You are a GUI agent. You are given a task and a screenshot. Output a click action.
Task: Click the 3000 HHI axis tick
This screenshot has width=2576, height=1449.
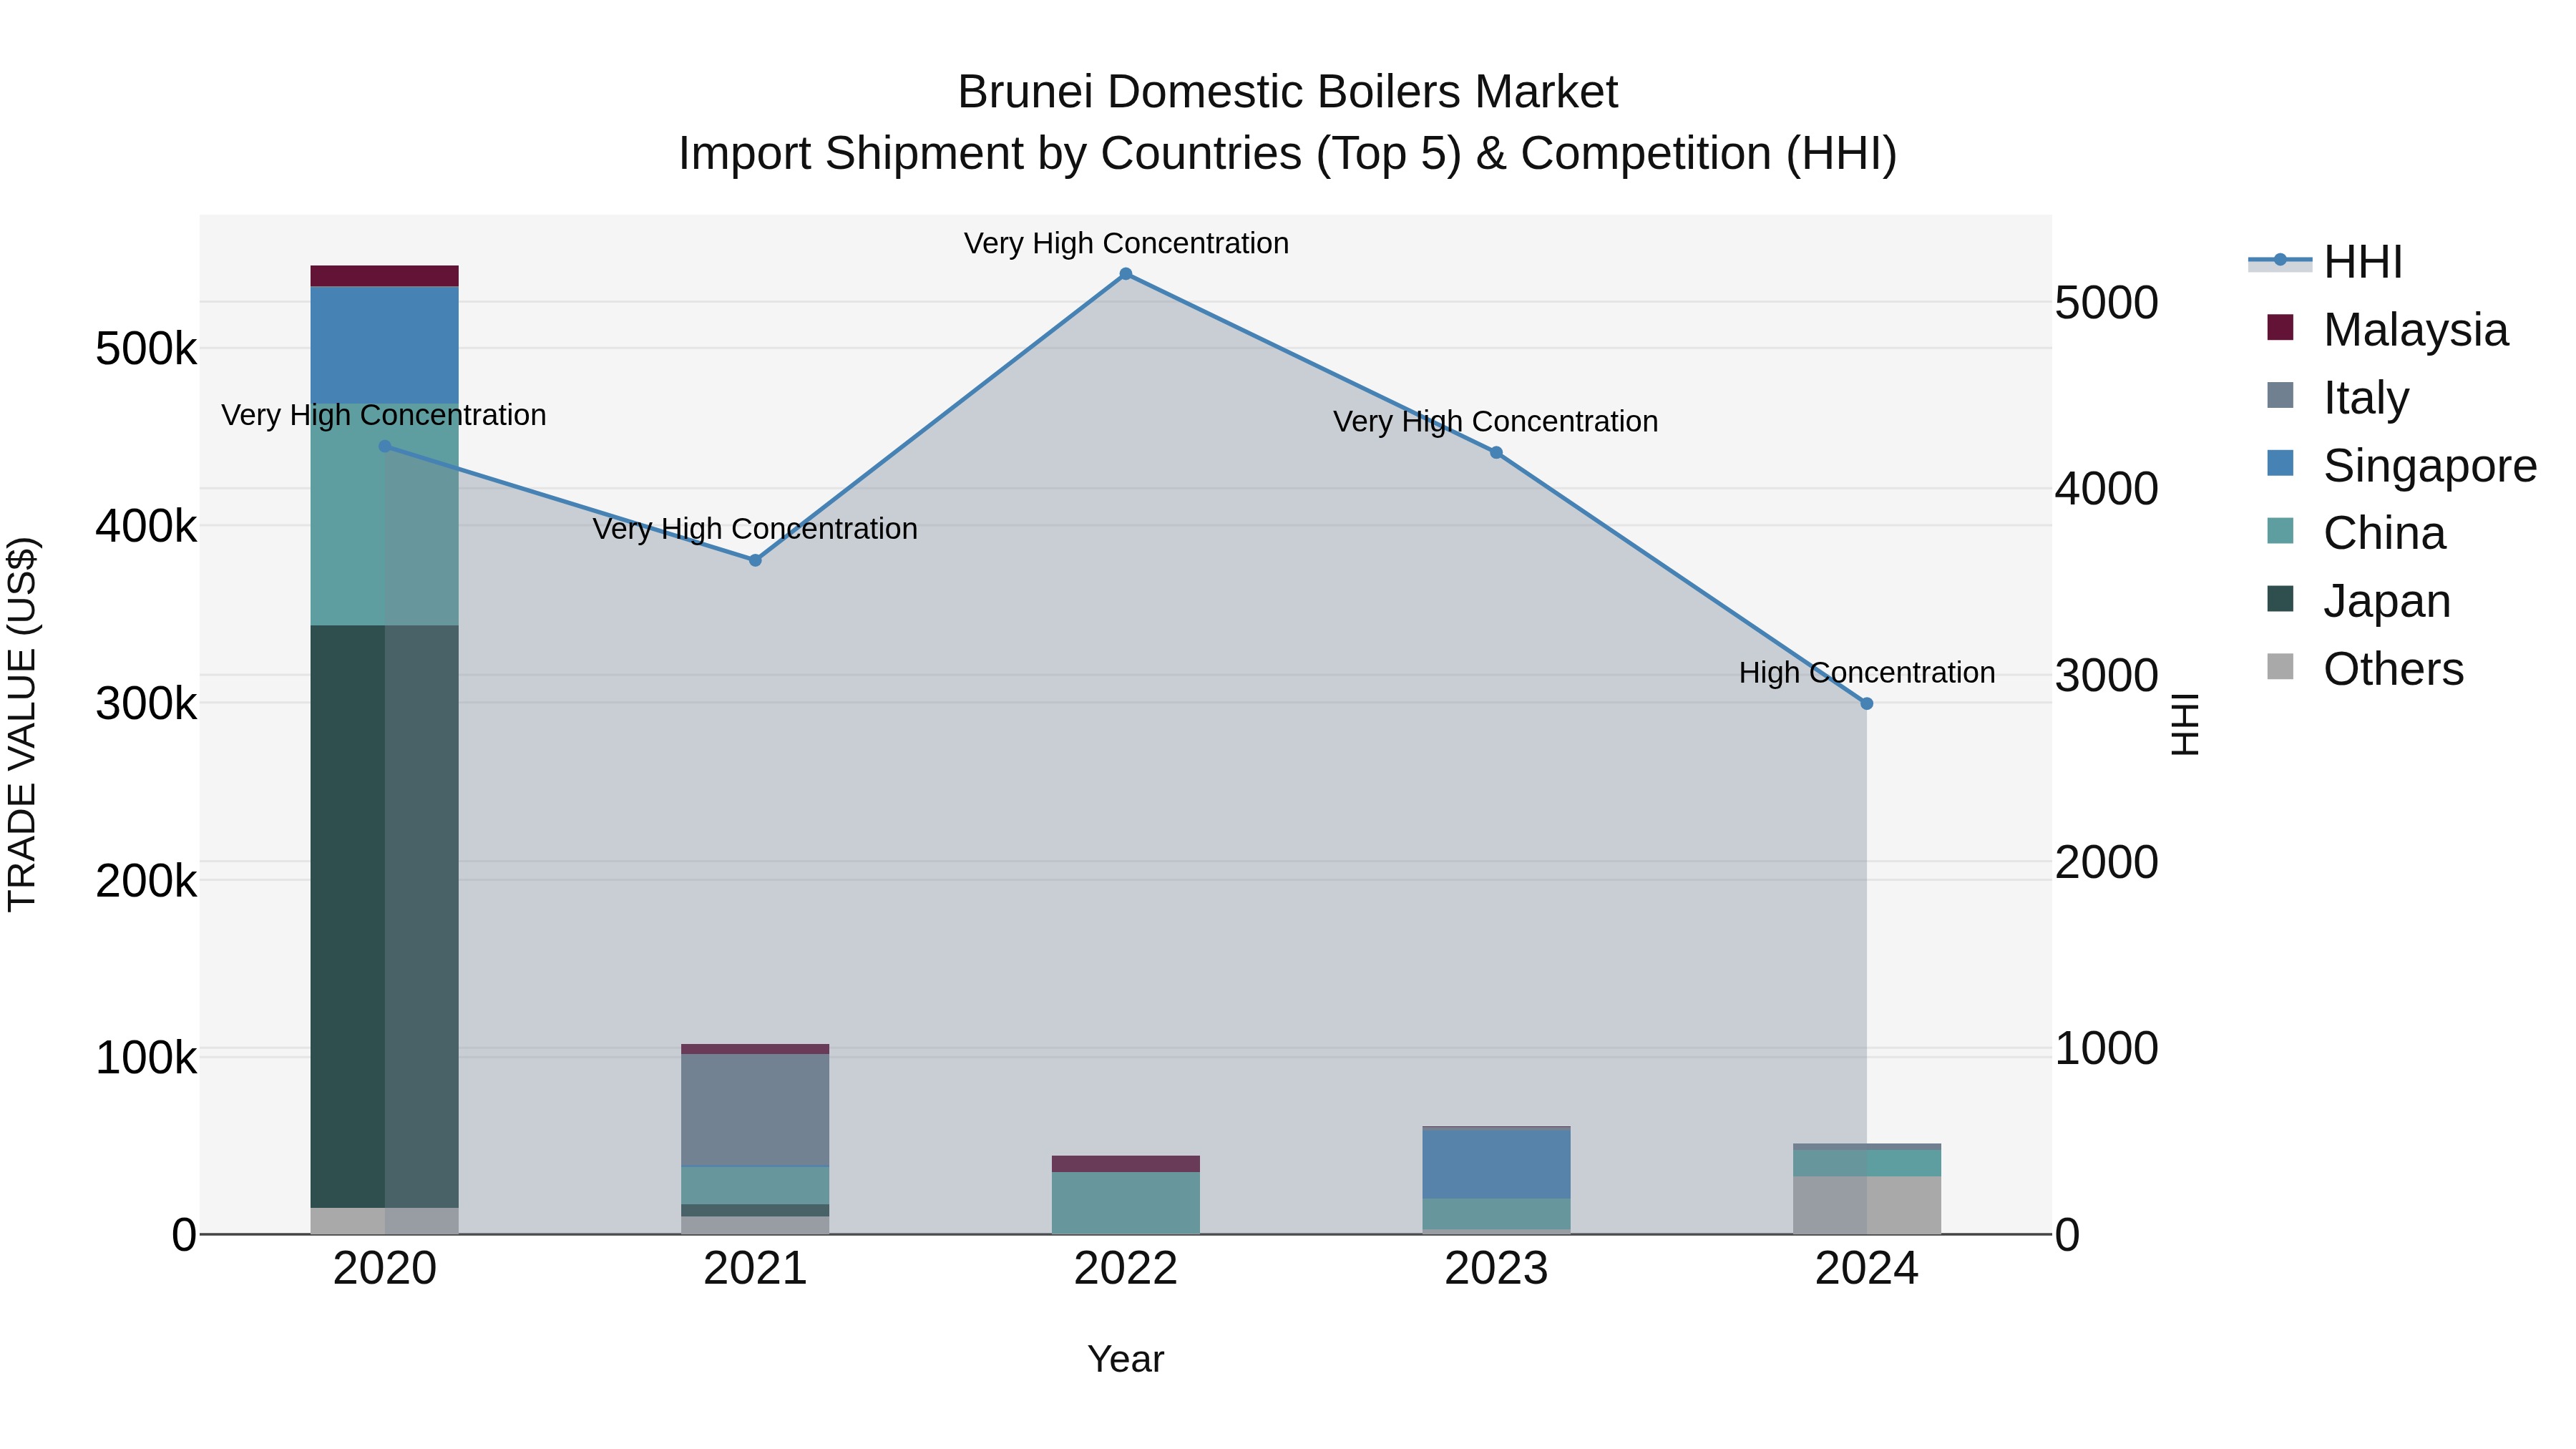pos(2107,676)
